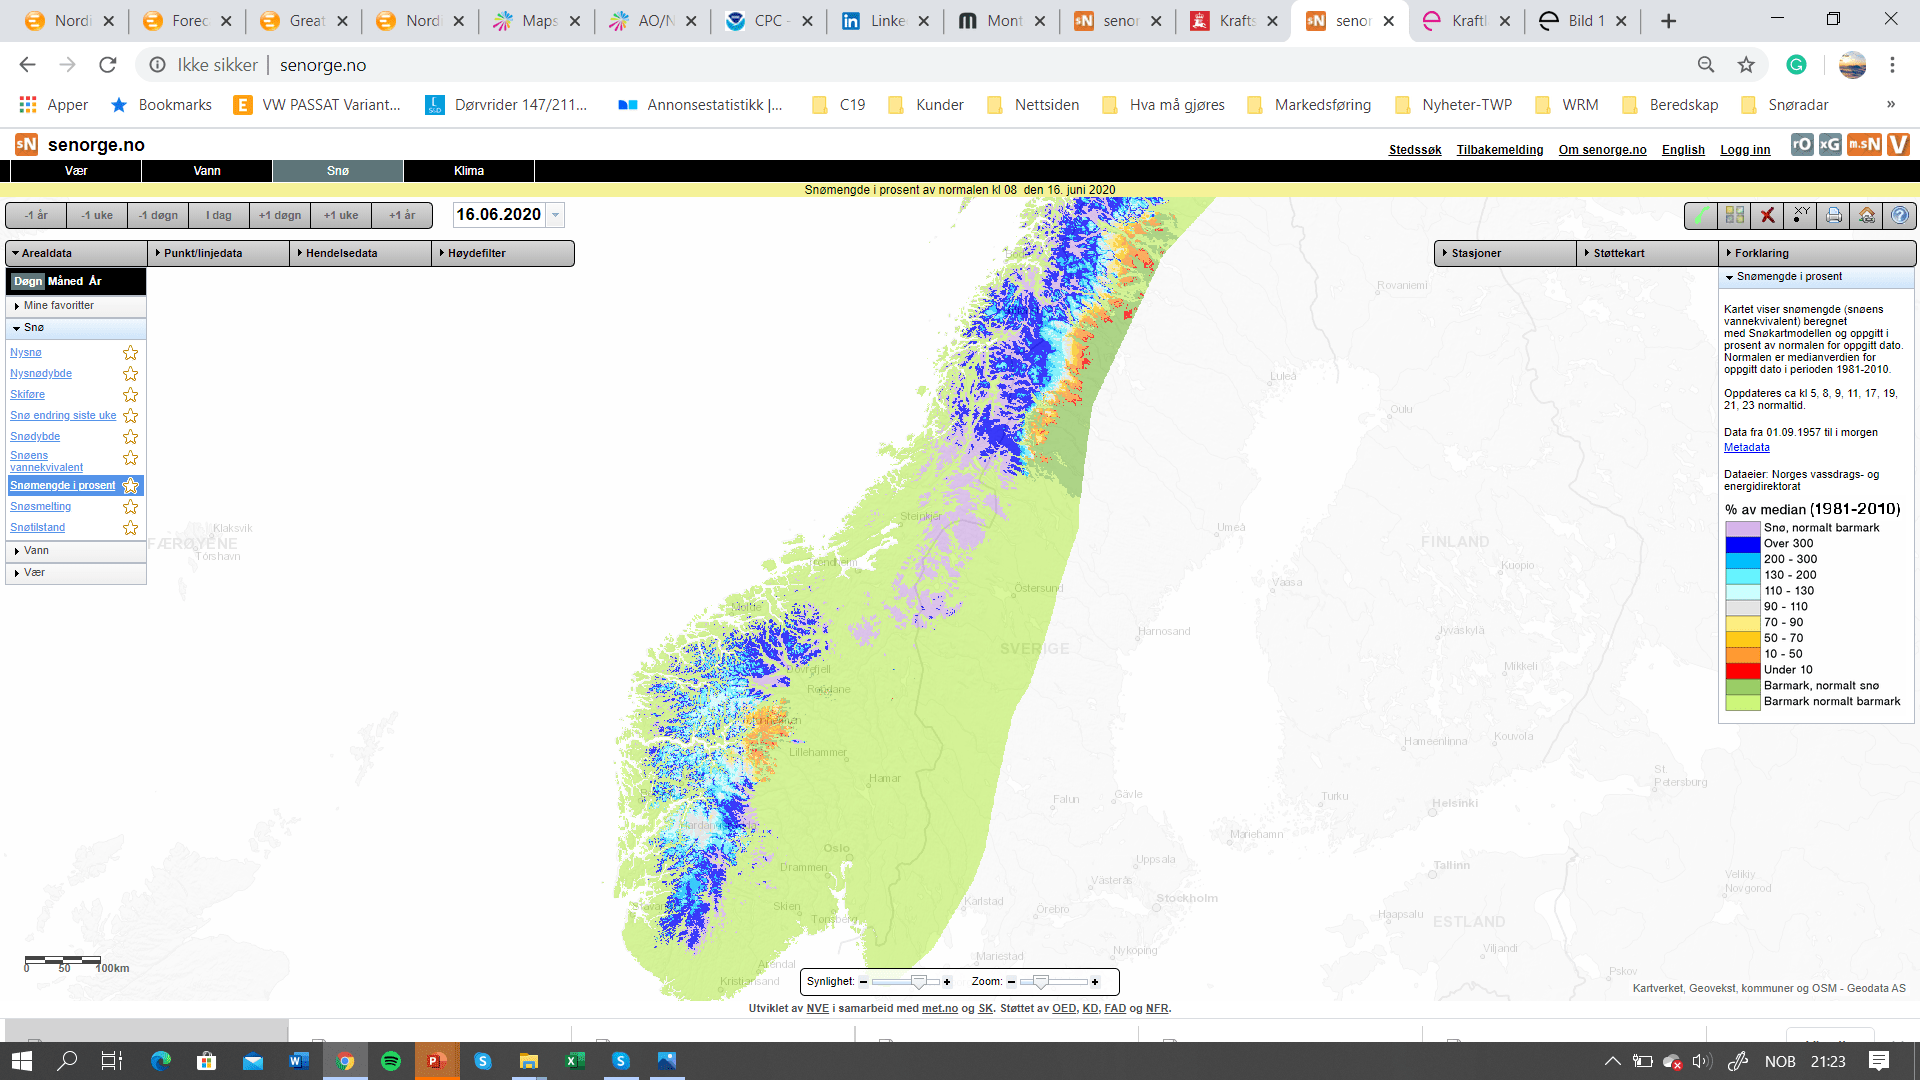Click the print map icon
The image size is (1920, 1080).
point(1834,215)
